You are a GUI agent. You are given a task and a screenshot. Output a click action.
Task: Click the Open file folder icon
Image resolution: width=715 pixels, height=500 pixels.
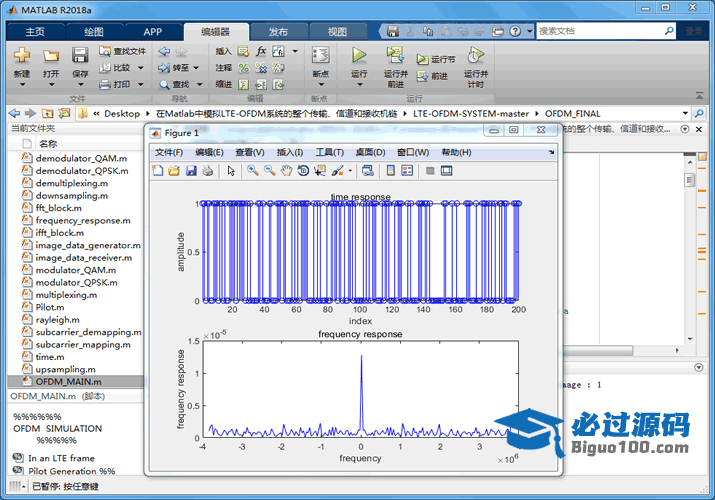coord(51,56)
